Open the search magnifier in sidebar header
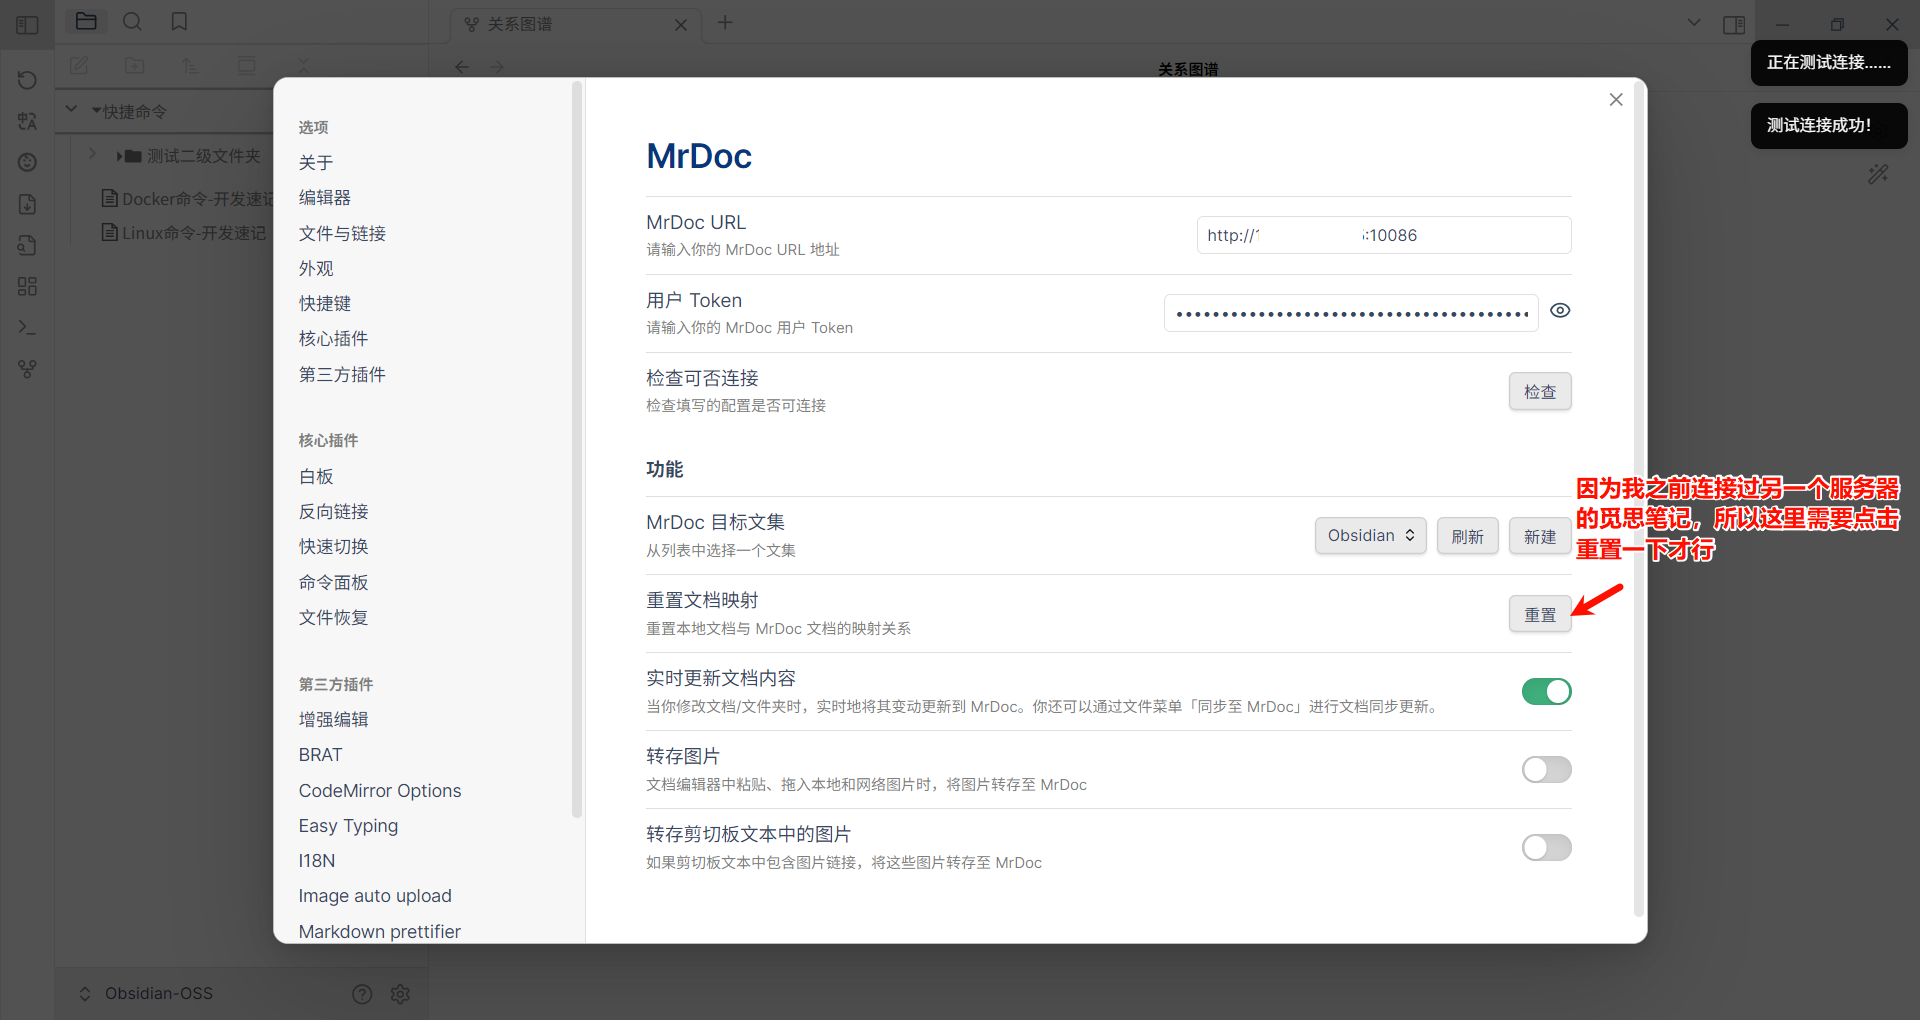1920x1020 pixels. coord(132,21)
